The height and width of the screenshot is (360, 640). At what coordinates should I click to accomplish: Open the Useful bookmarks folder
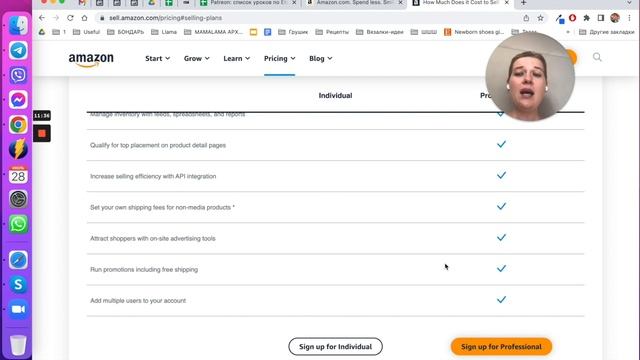pyautogui.click(x=86, y=32)
